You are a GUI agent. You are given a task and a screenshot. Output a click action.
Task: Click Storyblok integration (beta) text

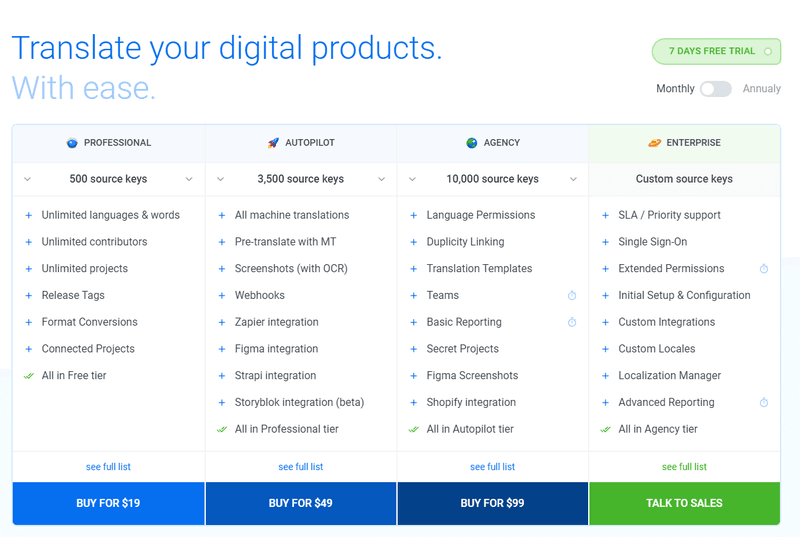click(x=299, y=402)
